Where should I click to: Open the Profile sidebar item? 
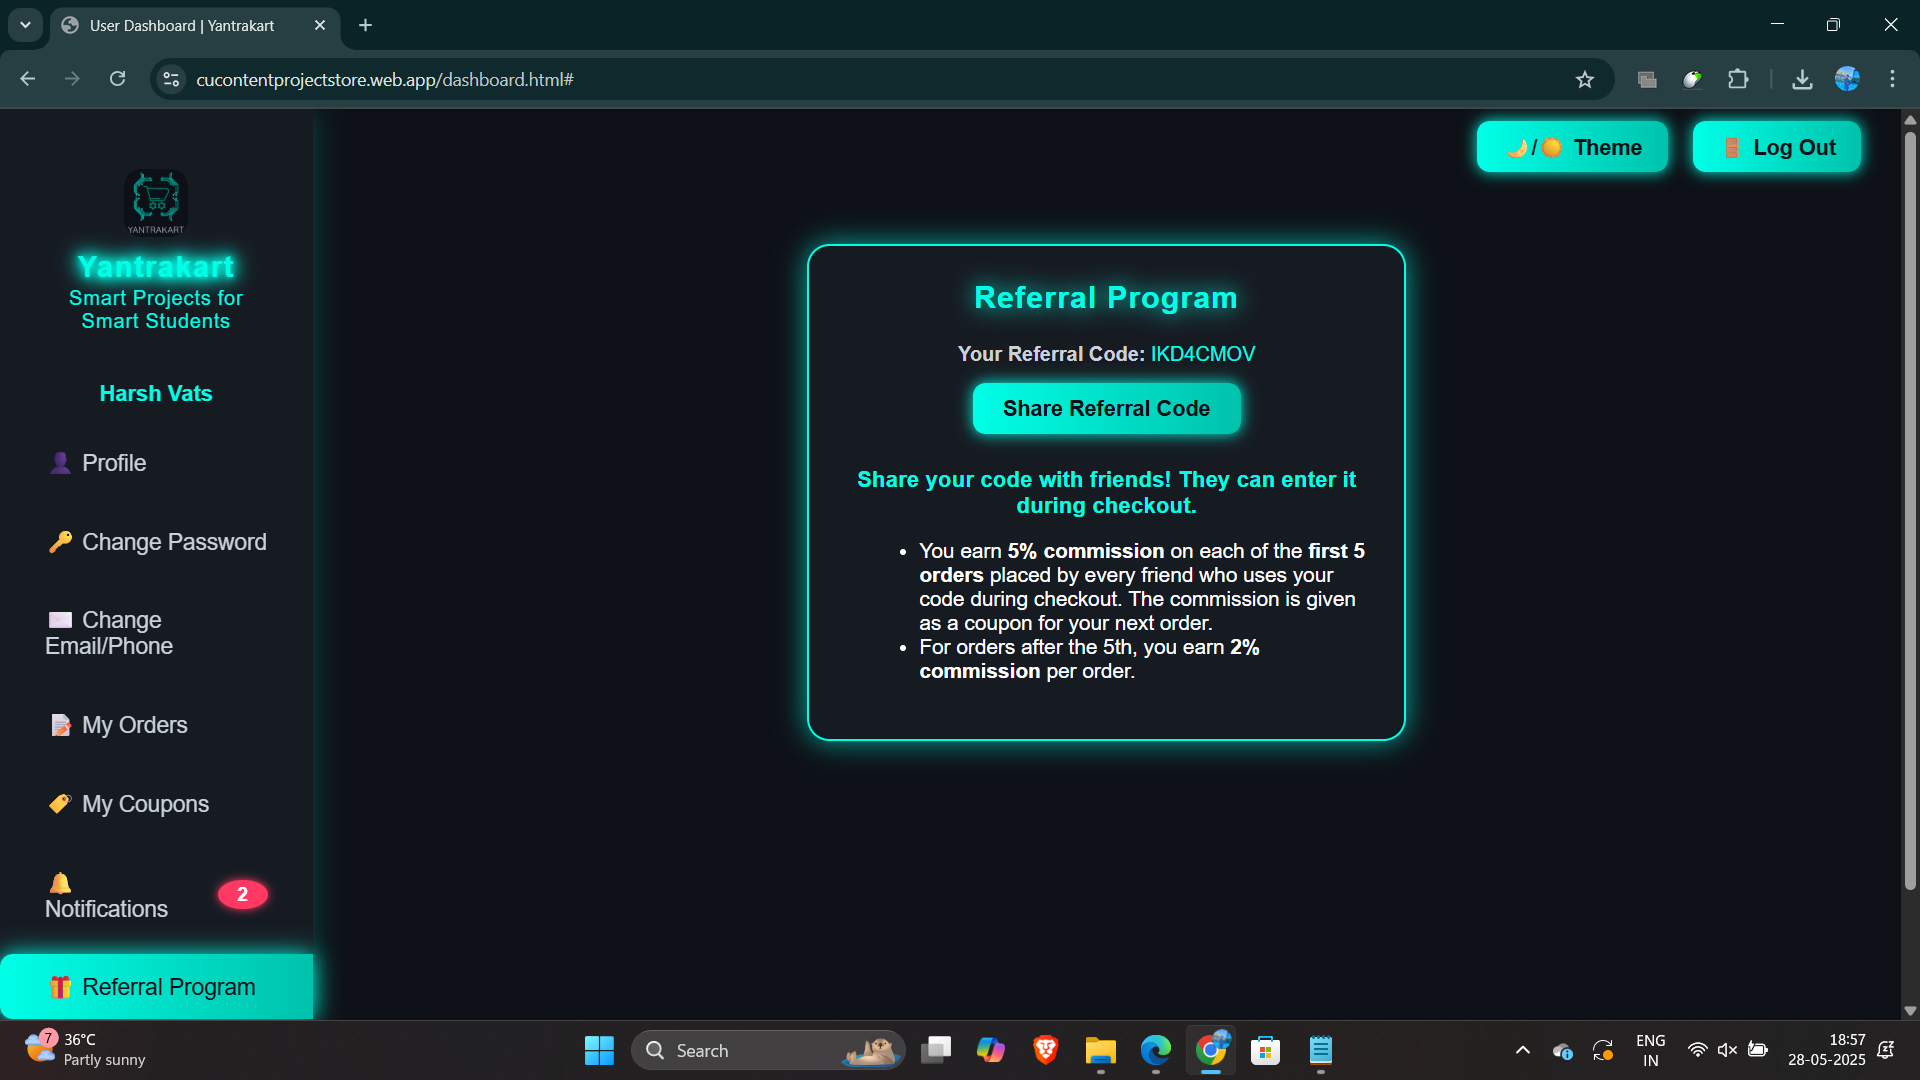coord(114,463)
